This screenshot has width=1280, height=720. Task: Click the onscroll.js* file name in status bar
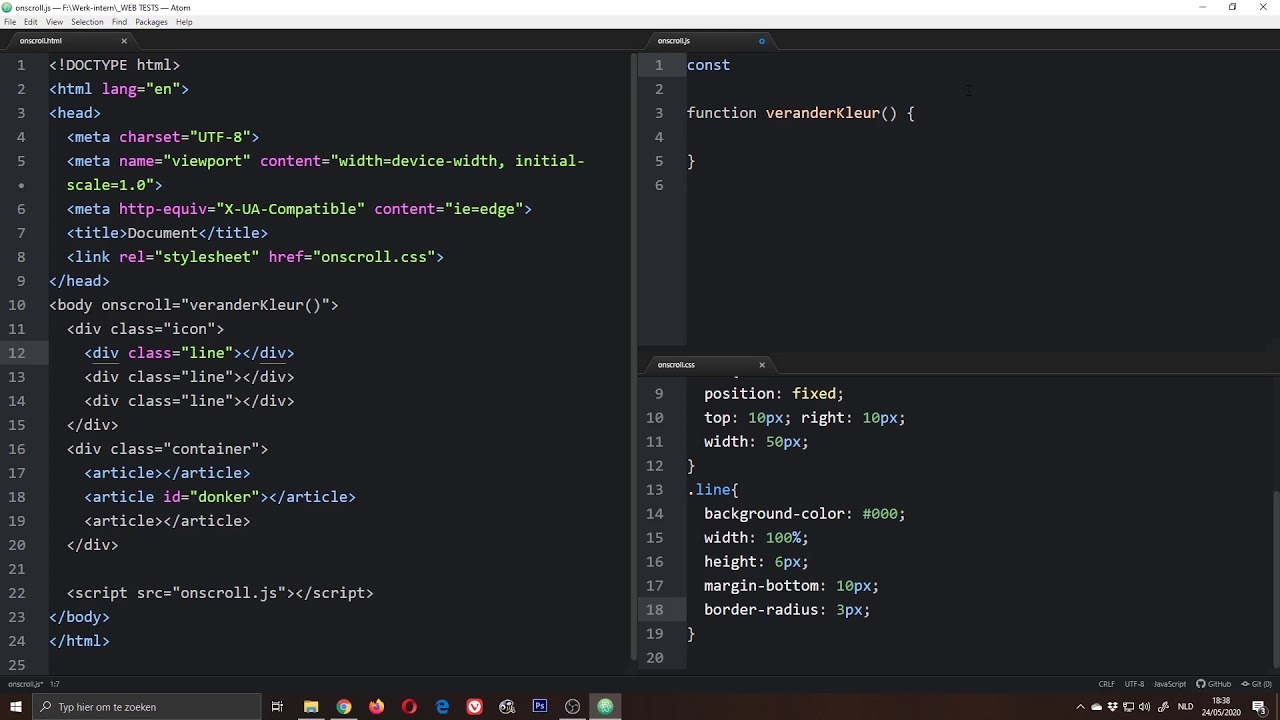pos(25,684)
